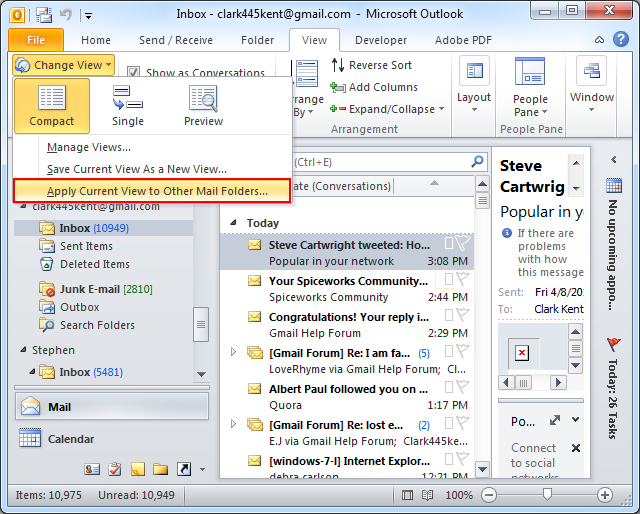Switch to the Send / Receive tab

pyautogui.click(x=176, y=40)
